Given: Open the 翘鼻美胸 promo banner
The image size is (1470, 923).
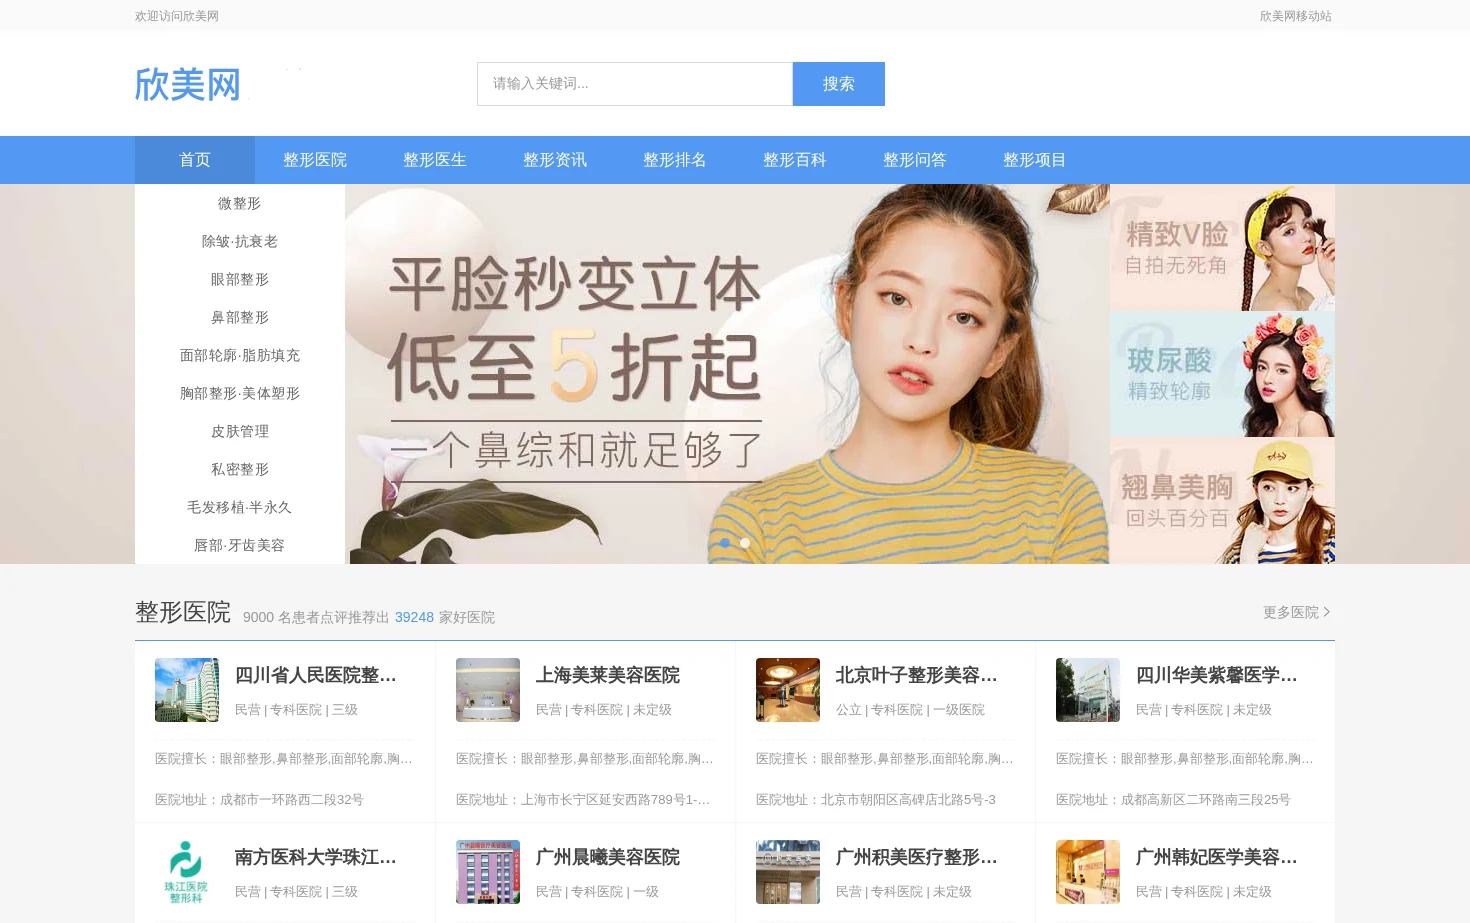Looking at the screenshot, I should (x=1222, y=501).
